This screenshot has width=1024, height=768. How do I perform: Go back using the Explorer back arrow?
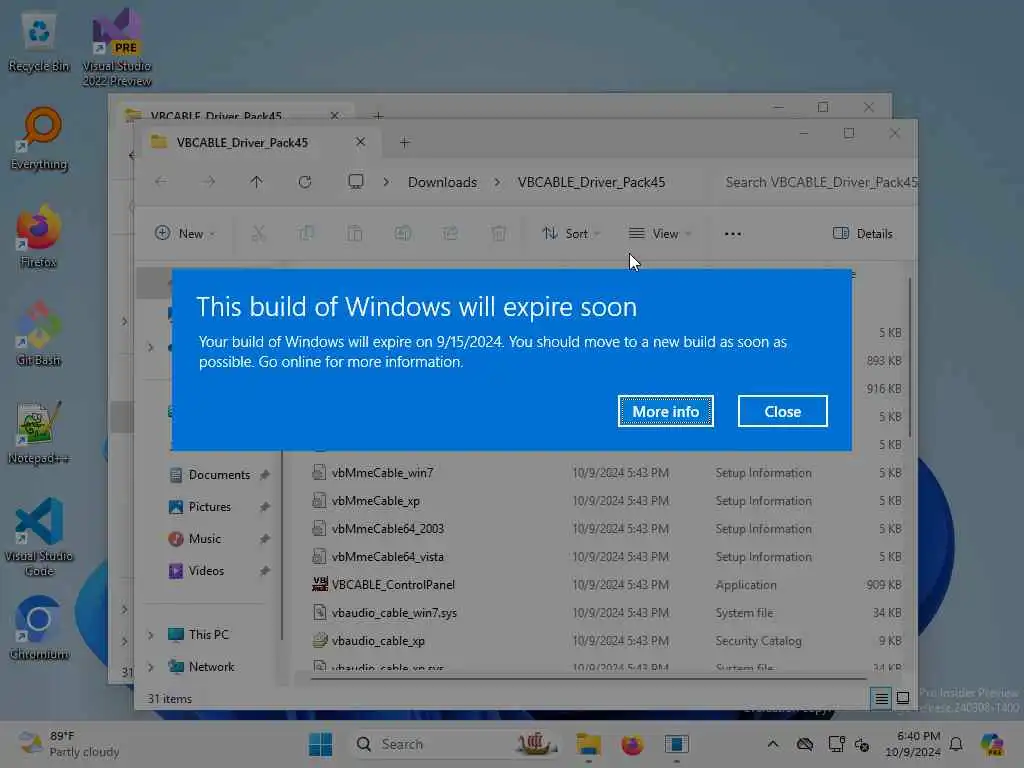click(x=161, y=182)
